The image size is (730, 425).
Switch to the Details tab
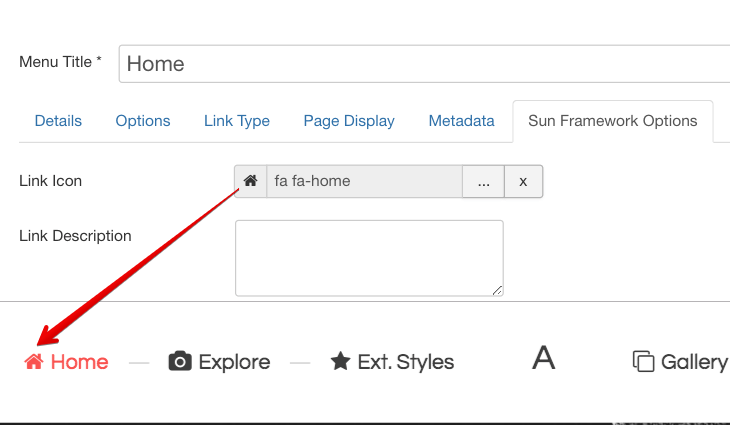tap(58, 121)
